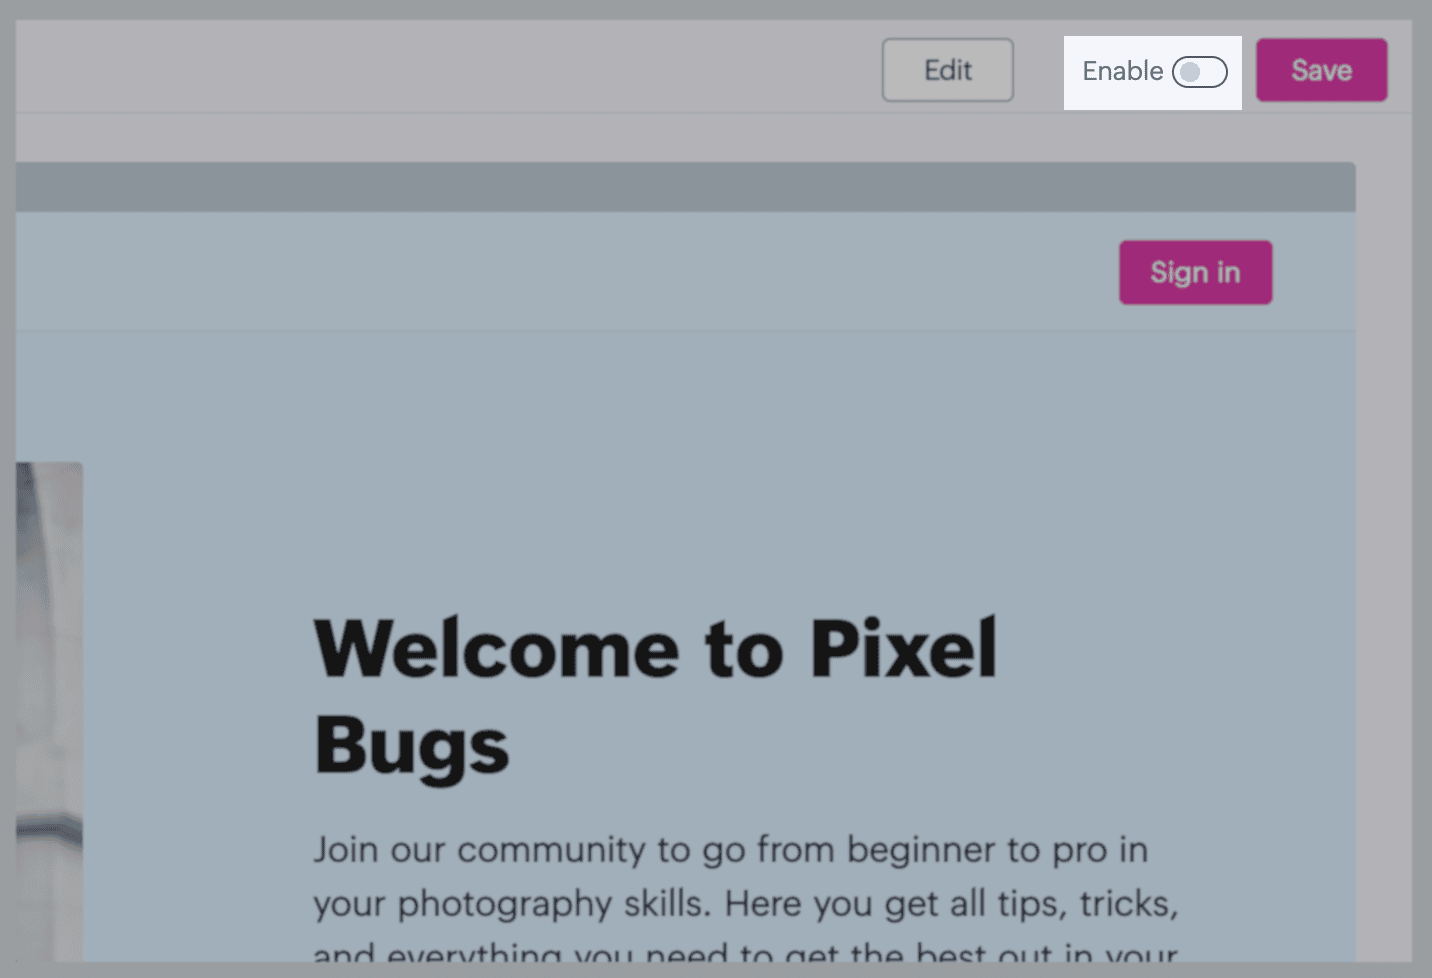Click the 'Join our community' paragraph line
Screen dimensions: 1432x978
730,850
